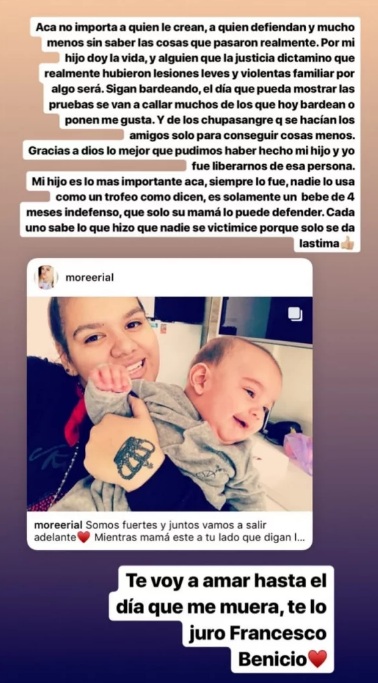Expand the truncated caption ending 'que digan l...'
Screen dimensions: 378x683
[290, 537]
